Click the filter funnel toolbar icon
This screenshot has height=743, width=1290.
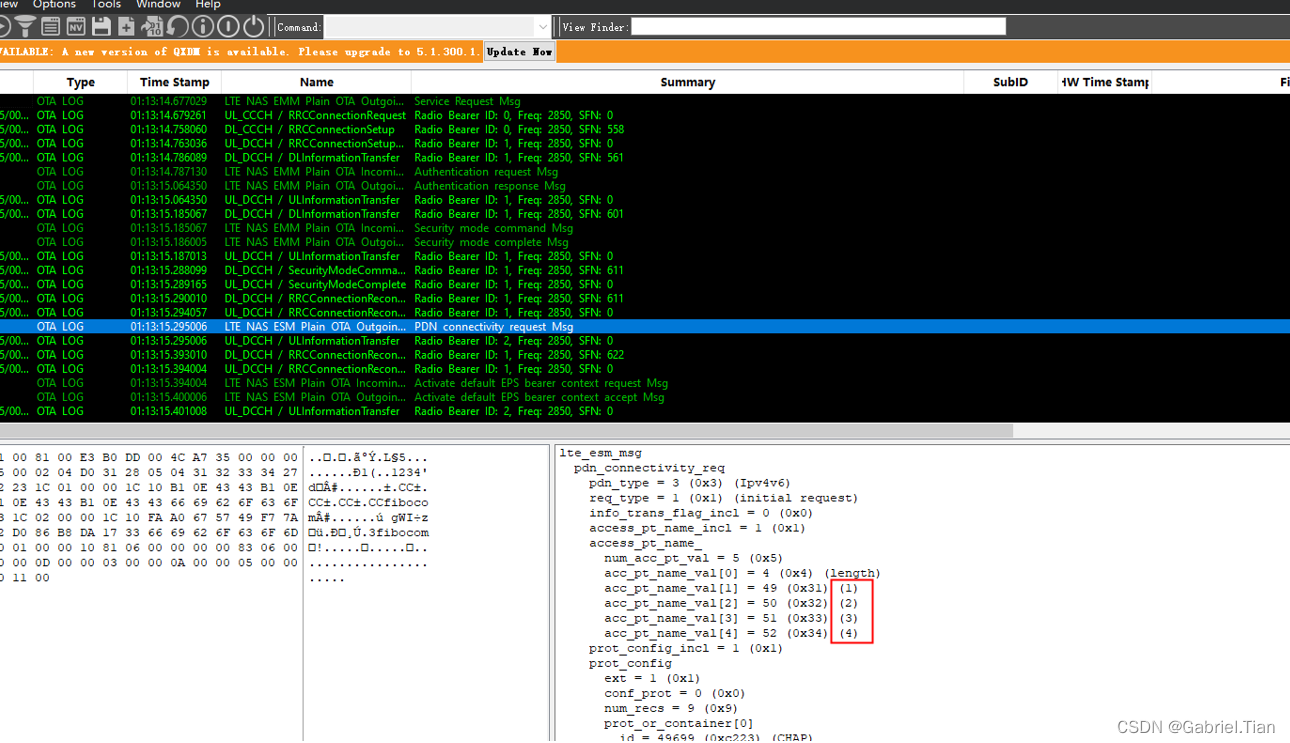[25, 27]
